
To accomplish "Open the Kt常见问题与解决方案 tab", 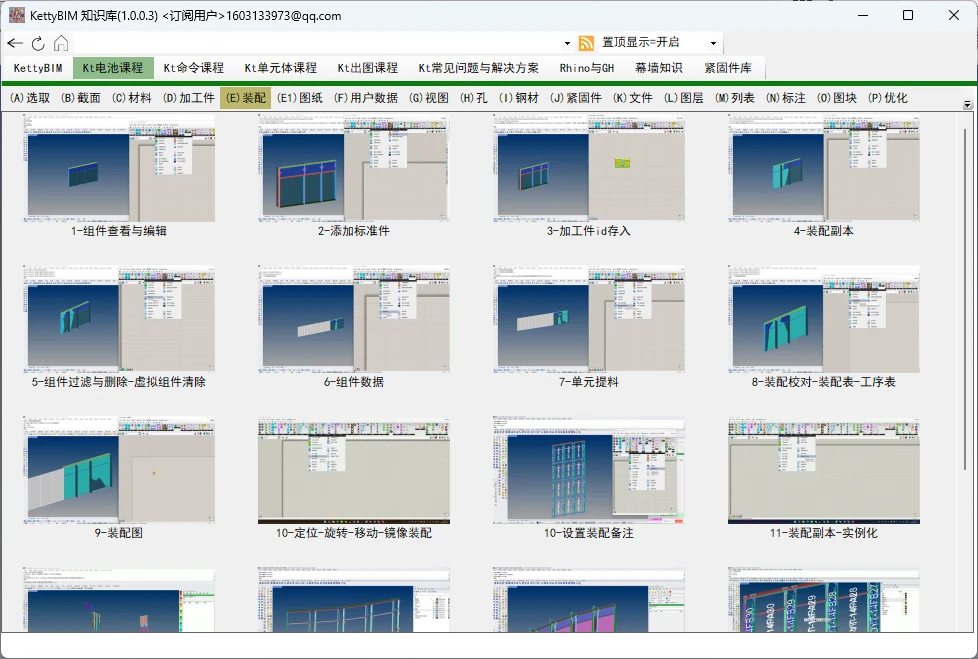I will click(x=478, y=68).
